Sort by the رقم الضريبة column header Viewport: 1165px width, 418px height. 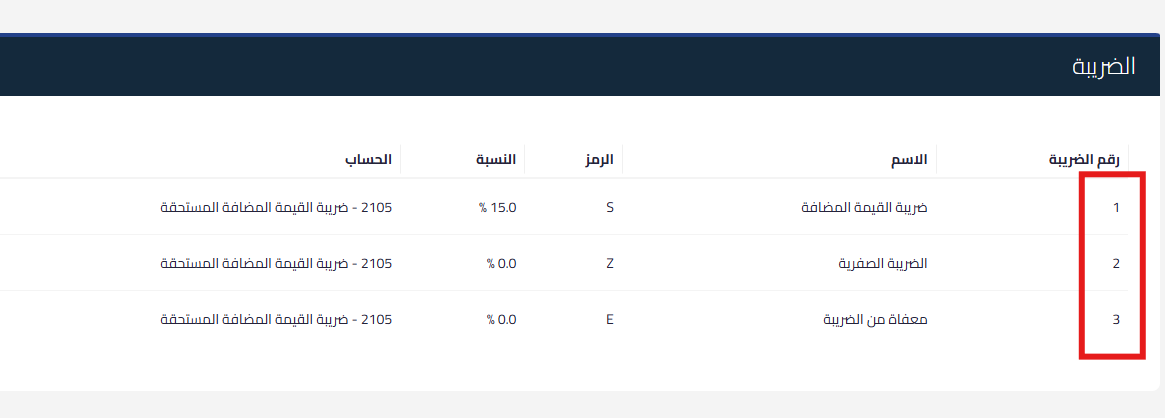1084,159
